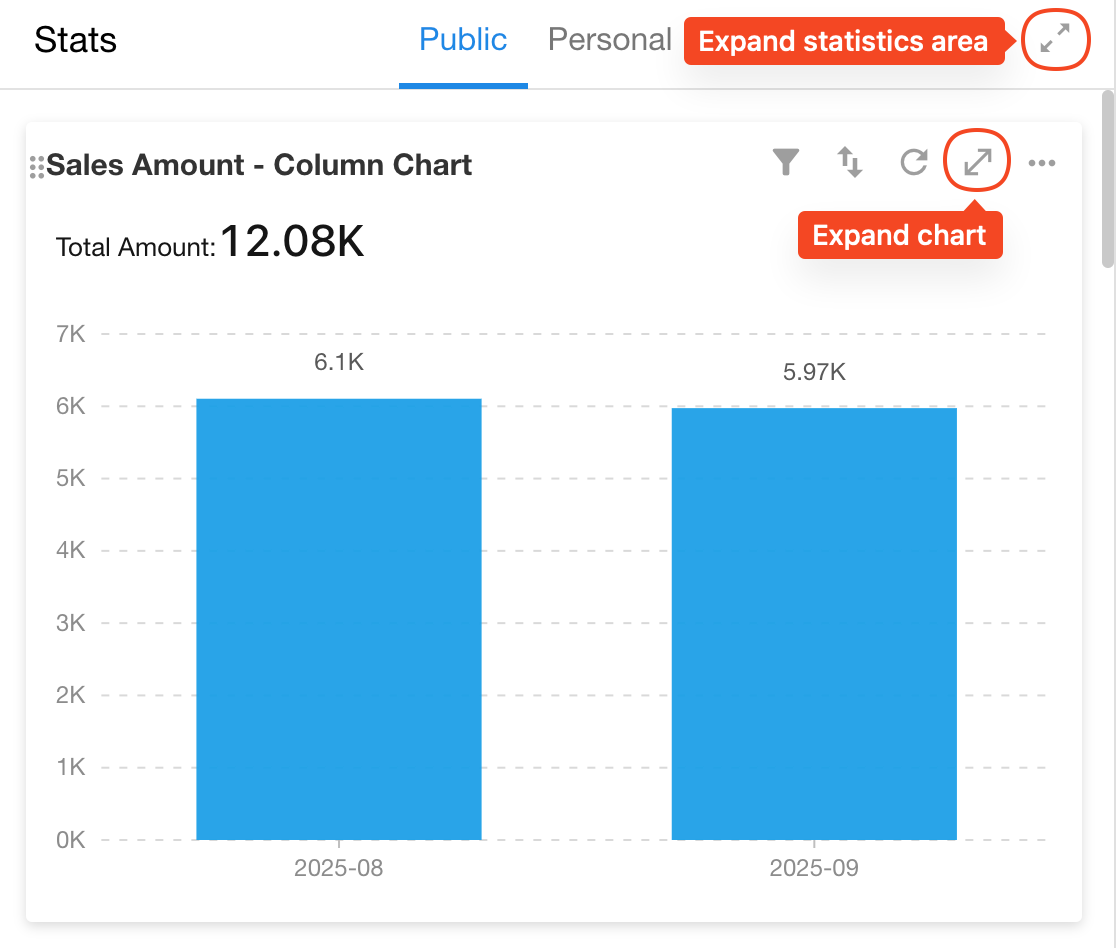Click the sort arrows icon
Viewport: 1120px width, 948px height.
pos(850,162)
